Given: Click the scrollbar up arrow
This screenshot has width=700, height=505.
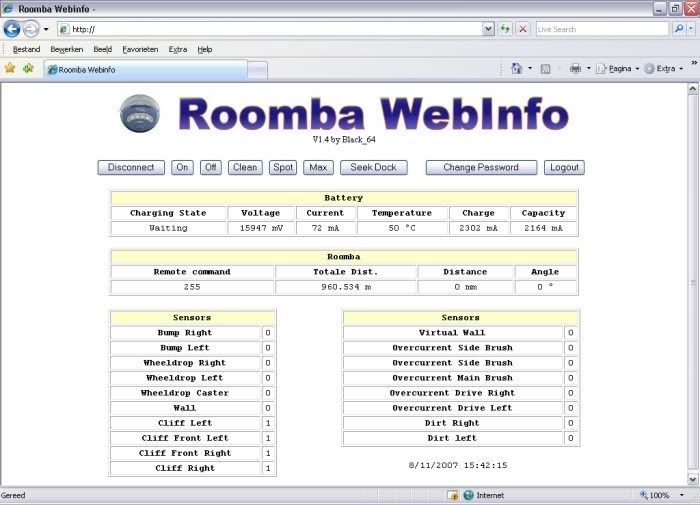Looking at the screenshot, I should [692, 88].
